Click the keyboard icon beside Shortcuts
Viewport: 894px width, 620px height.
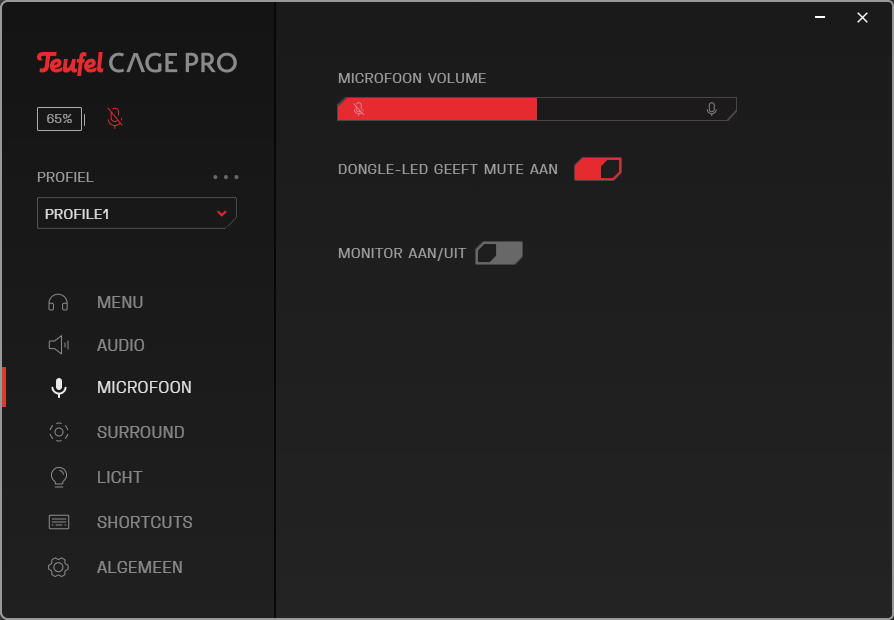pos(59,522)
